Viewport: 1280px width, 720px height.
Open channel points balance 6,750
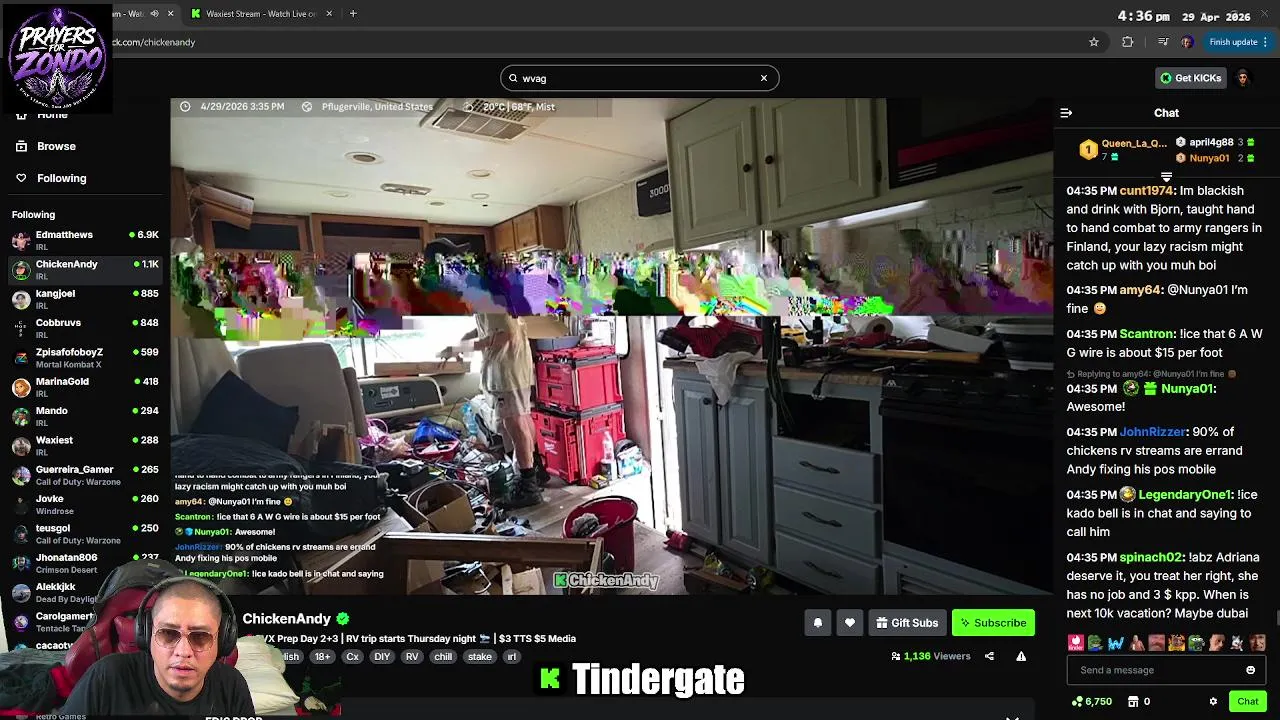pos(1091,701)
